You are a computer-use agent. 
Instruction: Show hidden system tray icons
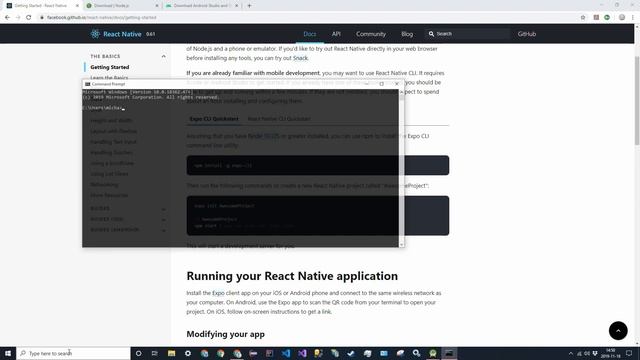coord(571,353)
